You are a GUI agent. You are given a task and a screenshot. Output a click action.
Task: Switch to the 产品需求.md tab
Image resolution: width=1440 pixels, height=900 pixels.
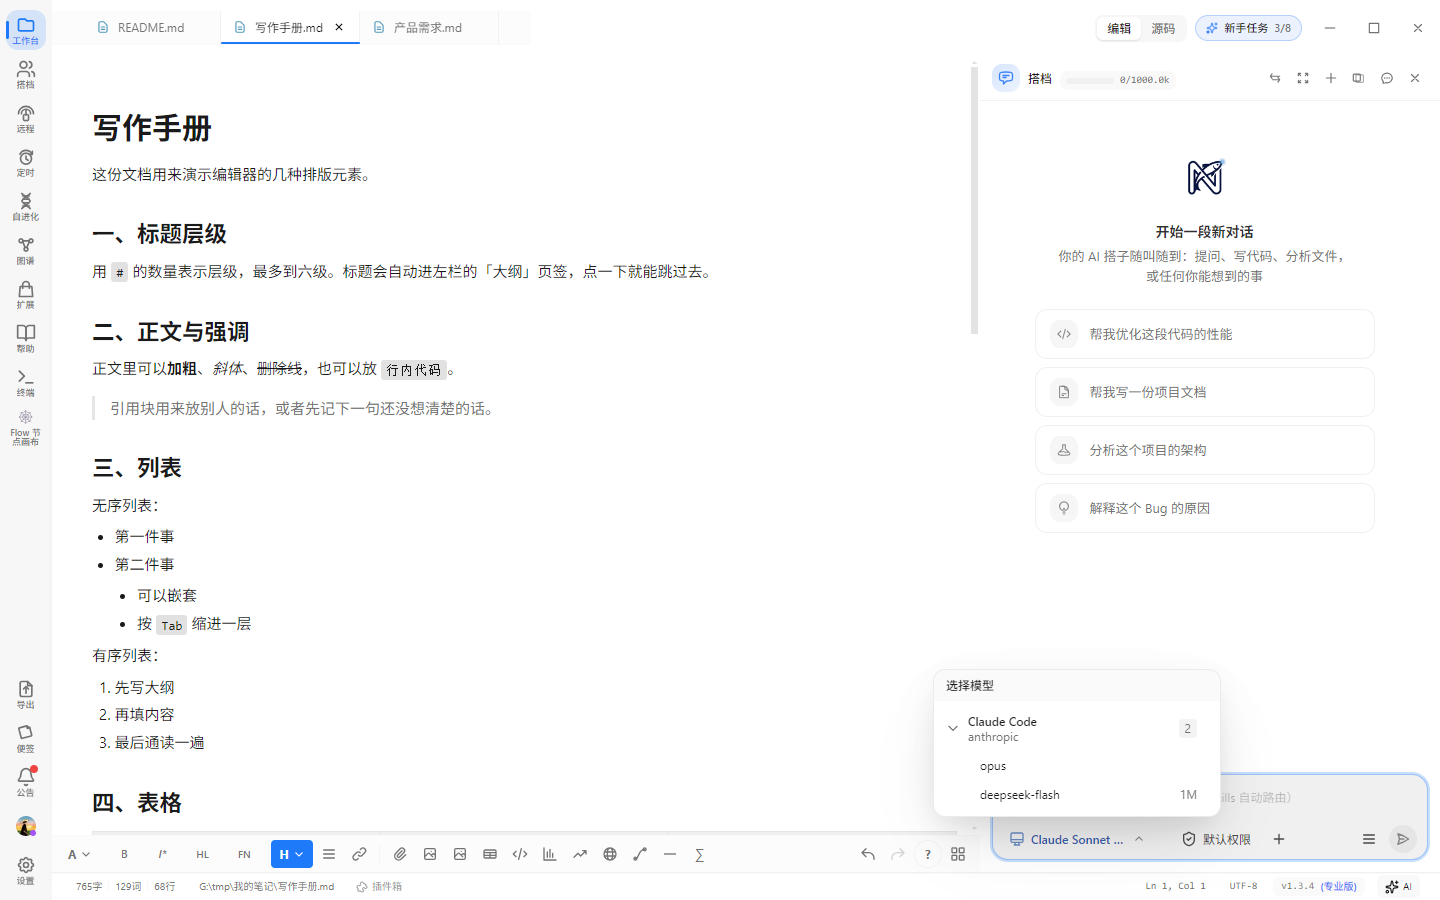tap(428, 28)
